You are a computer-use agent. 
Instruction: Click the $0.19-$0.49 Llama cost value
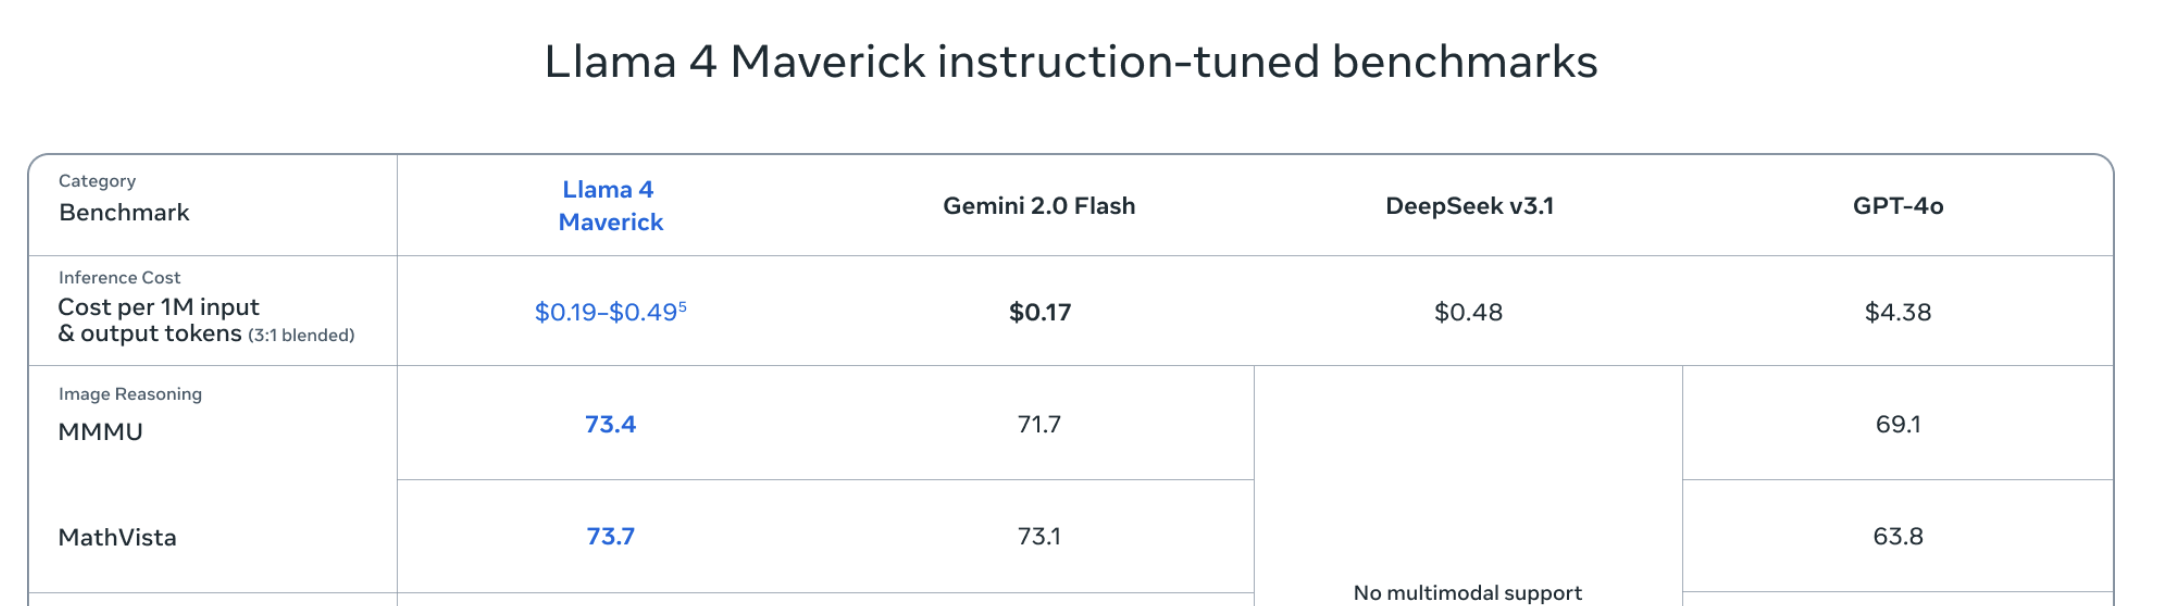pyautogui.click(x=605, y=313)
